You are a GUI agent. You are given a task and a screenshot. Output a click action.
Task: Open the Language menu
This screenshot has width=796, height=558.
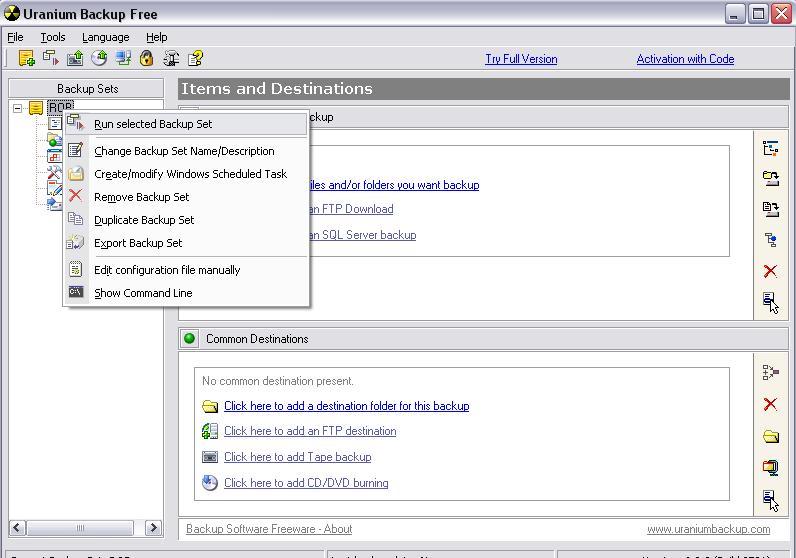(x=106, y=37)
